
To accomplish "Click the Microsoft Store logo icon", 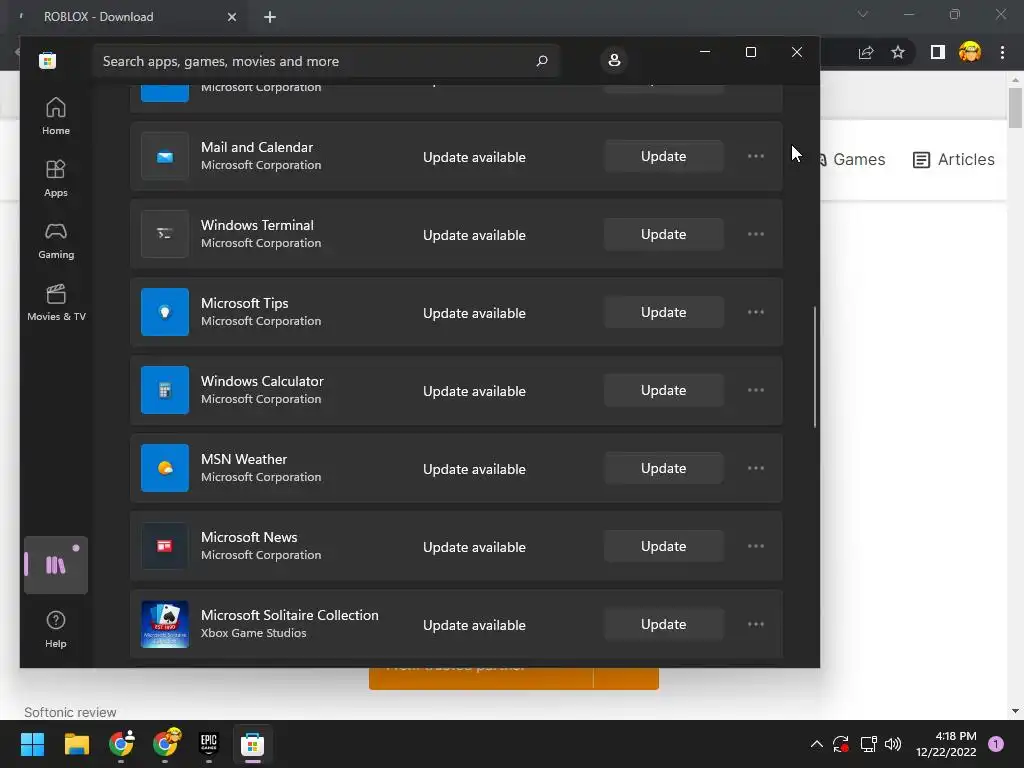I will 48,61.
